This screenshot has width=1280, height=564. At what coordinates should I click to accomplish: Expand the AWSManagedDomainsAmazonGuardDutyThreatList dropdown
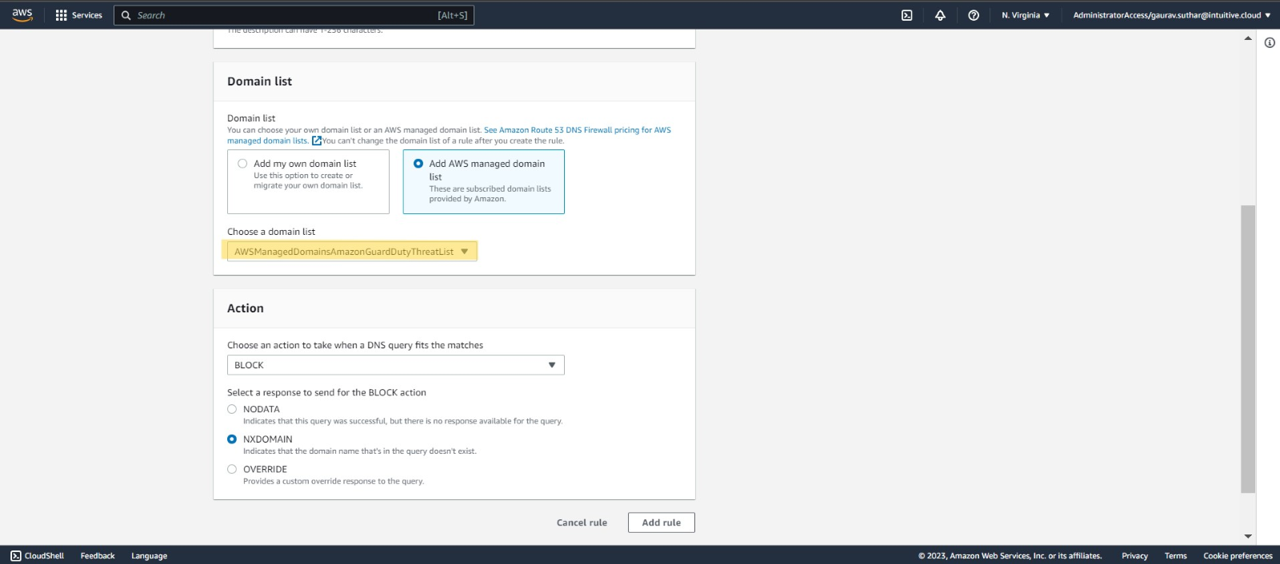tap(351, 252)
